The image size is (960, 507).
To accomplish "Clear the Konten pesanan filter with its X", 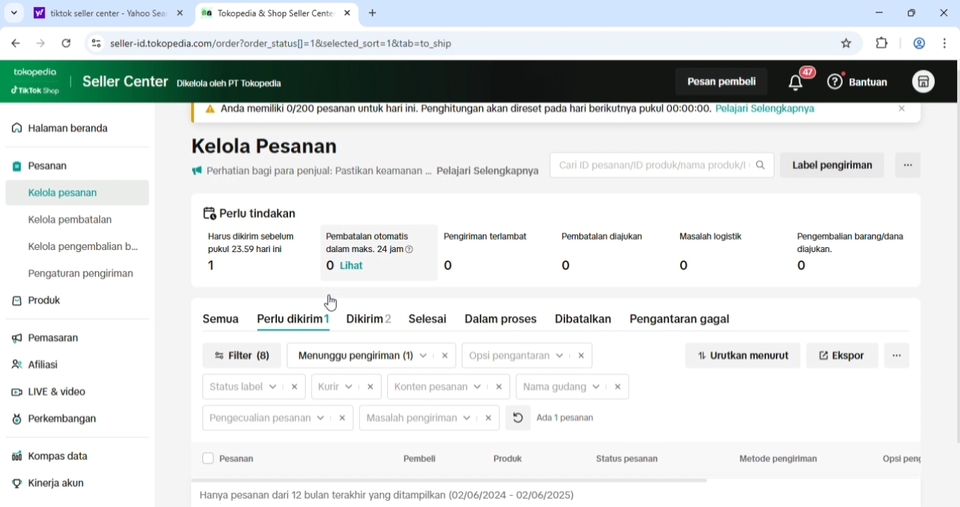I will (x=498, y=387).
